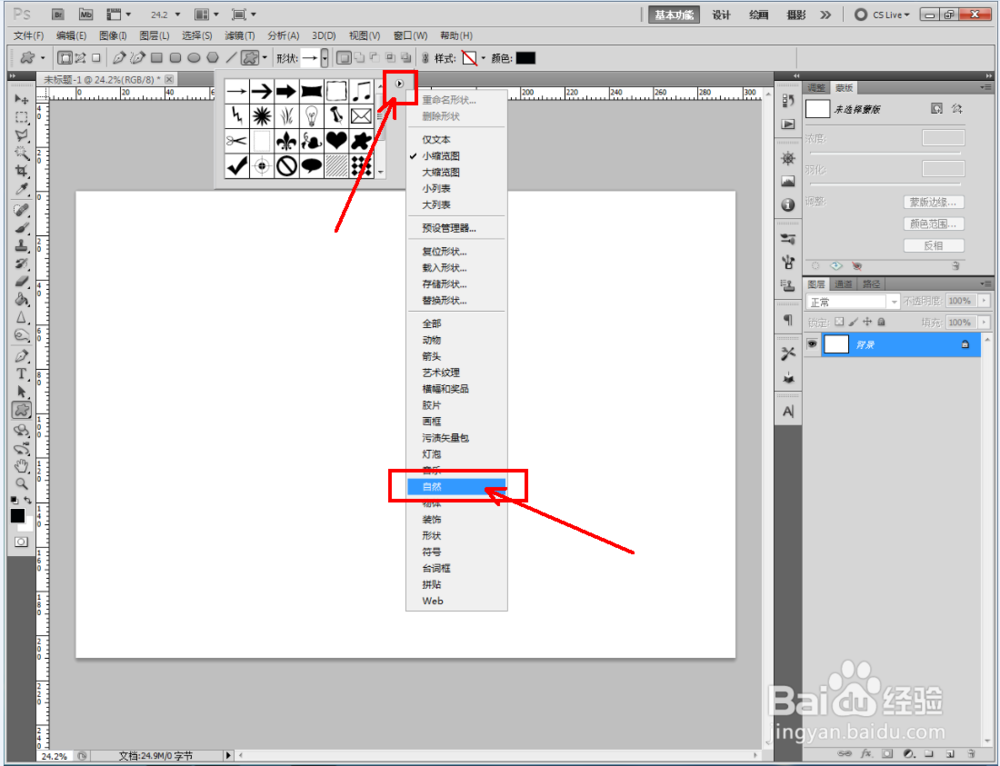Image resolution: width=1000 pixels, height=766 pixels.
Task: Open shape picker flyout menu arrow
Action: (399, 84)
